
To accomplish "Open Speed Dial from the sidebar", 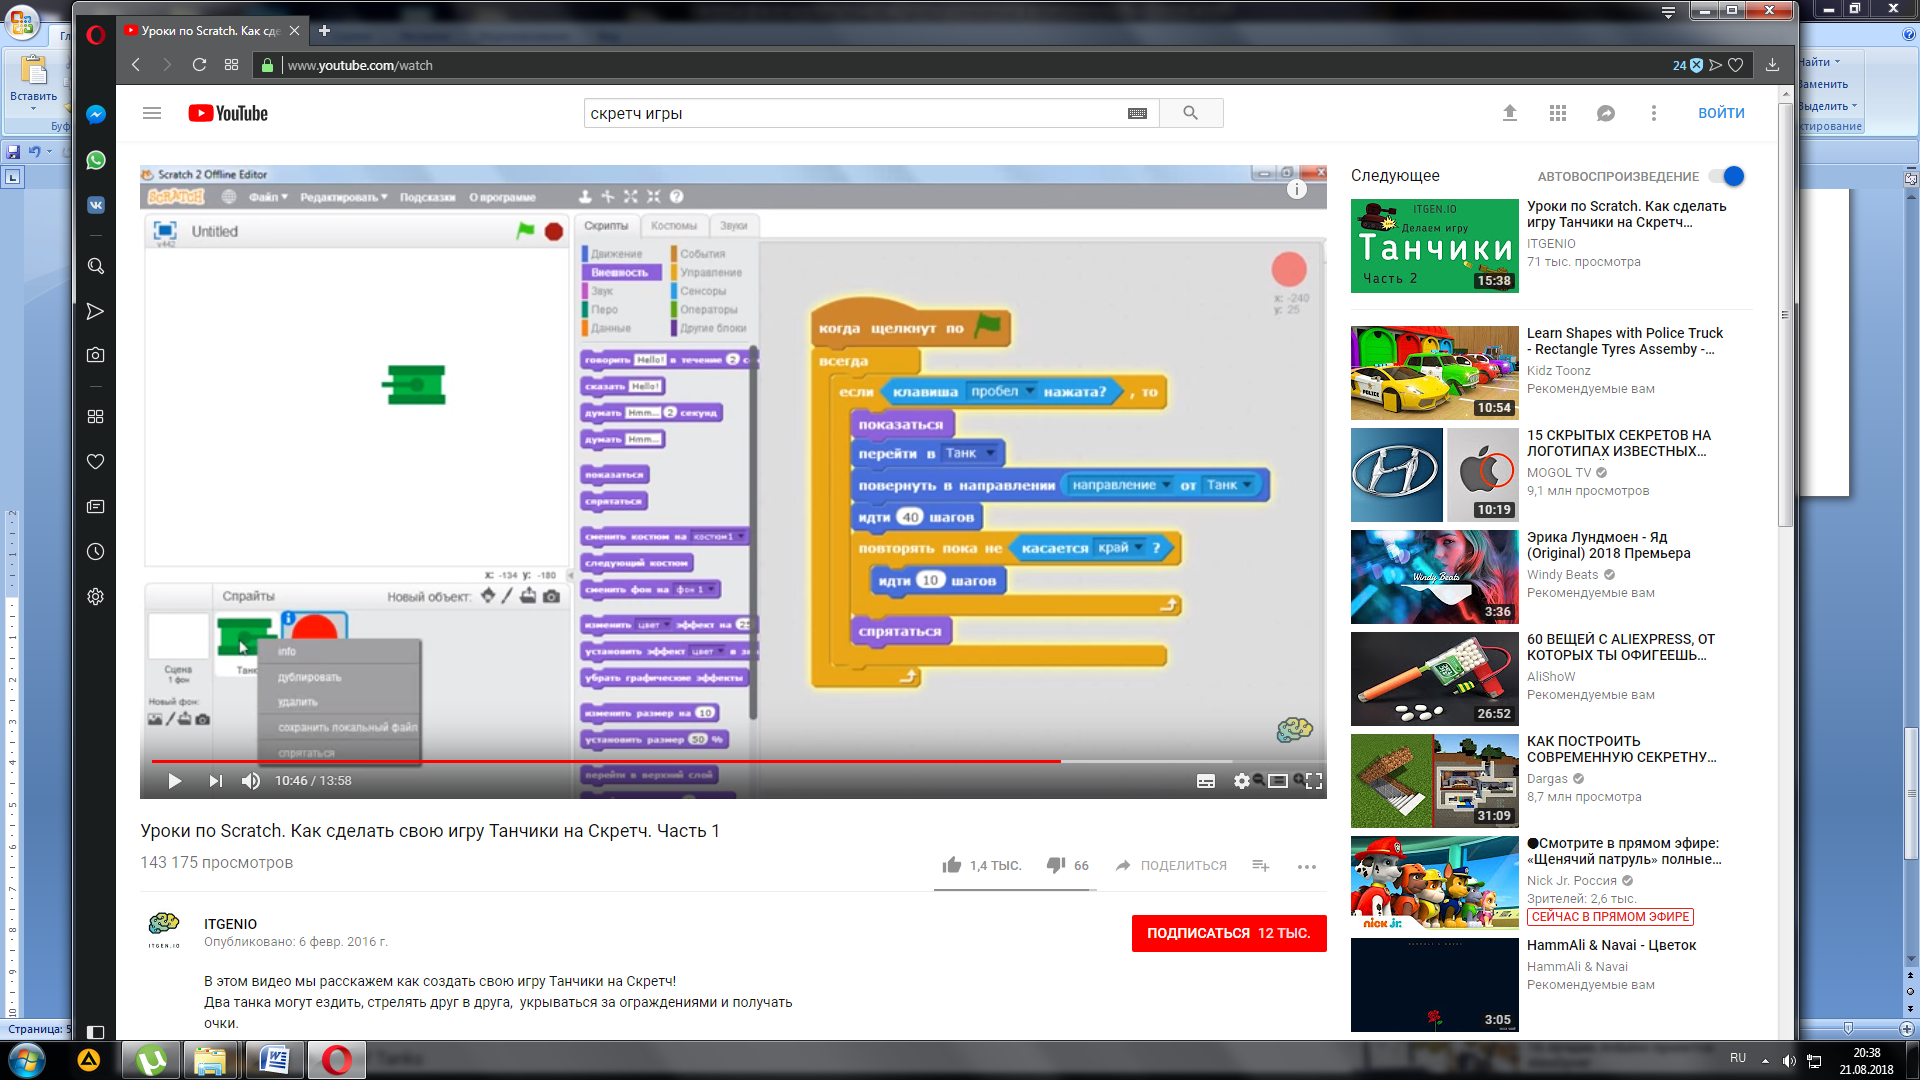I will click(96, 416).
